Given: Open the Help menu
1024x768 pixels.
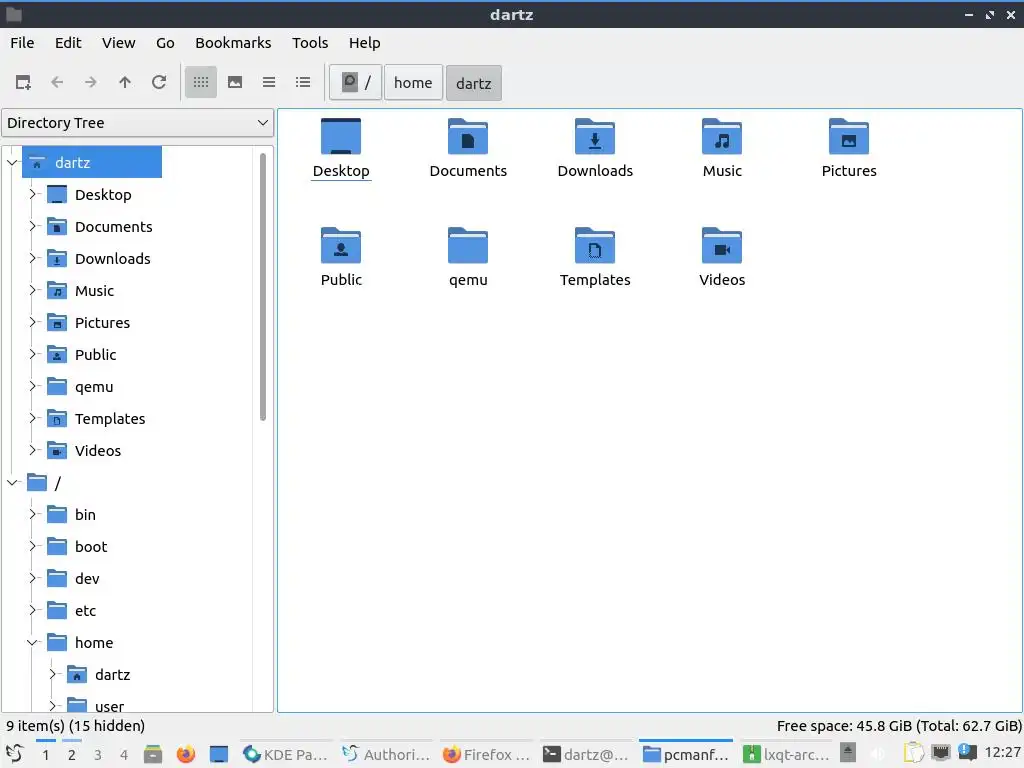Looking at the screenshot, I should tap(364, 43).
